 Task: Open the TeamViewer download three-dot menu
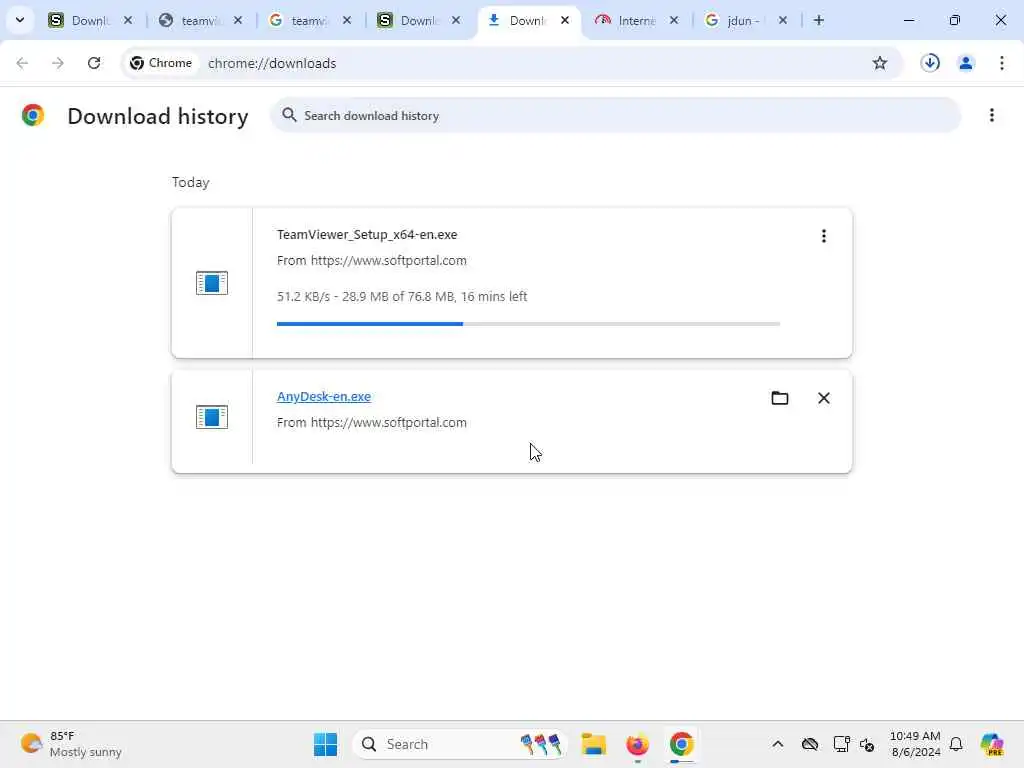click(824, 236)
